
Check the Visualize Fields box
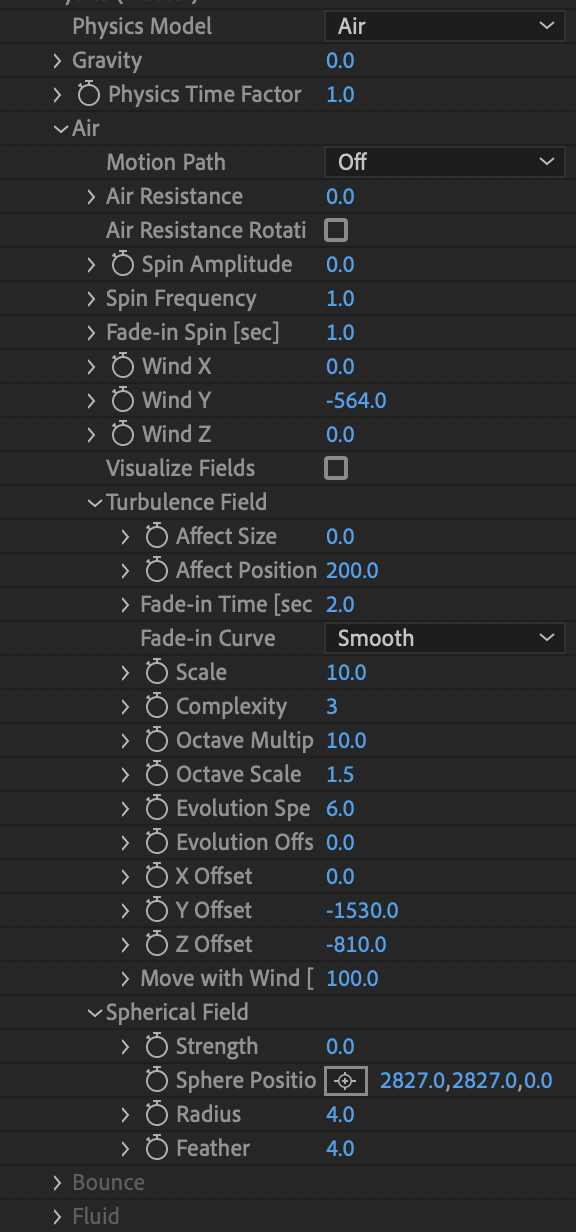(336, 468)
